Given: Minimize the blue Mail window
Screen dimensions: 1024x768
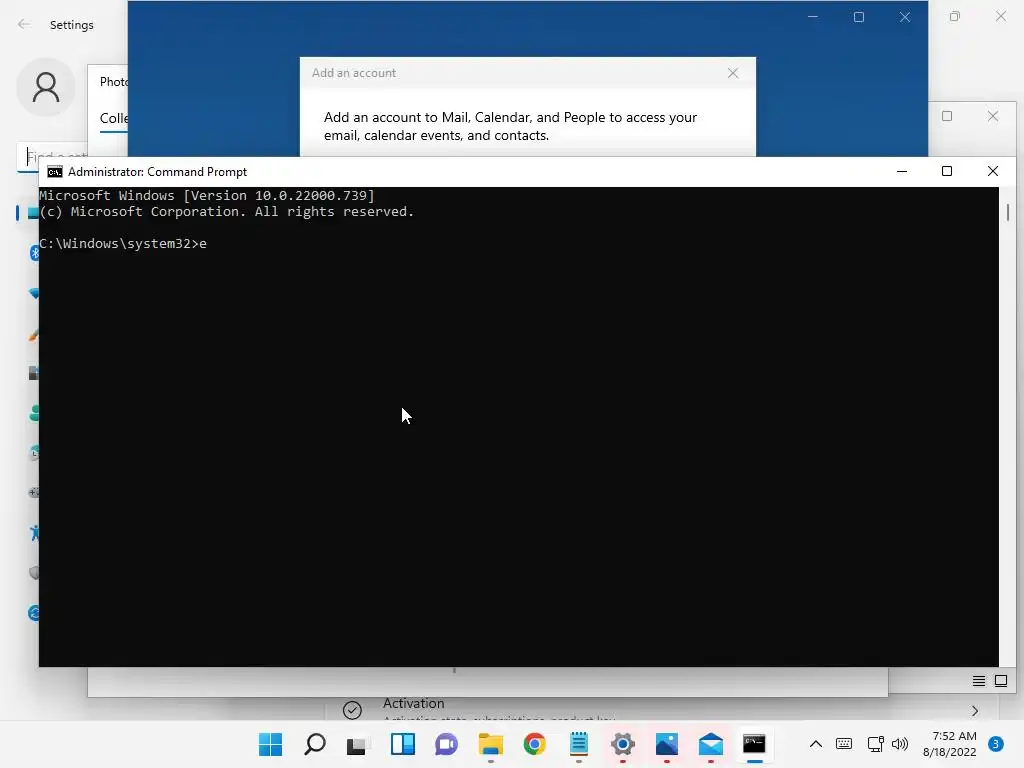Looking at the screenshot, I should (x=813, y=17).
